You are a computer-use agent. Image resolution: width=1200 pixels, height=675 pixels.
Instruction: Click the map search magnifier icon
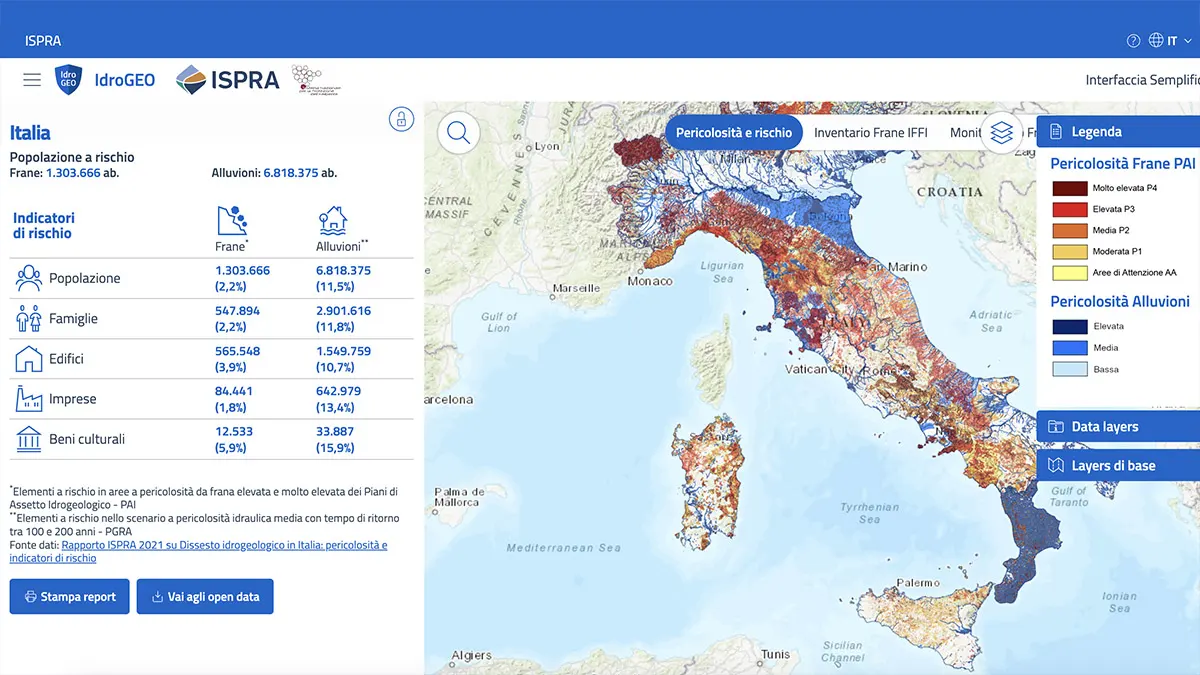459,132
